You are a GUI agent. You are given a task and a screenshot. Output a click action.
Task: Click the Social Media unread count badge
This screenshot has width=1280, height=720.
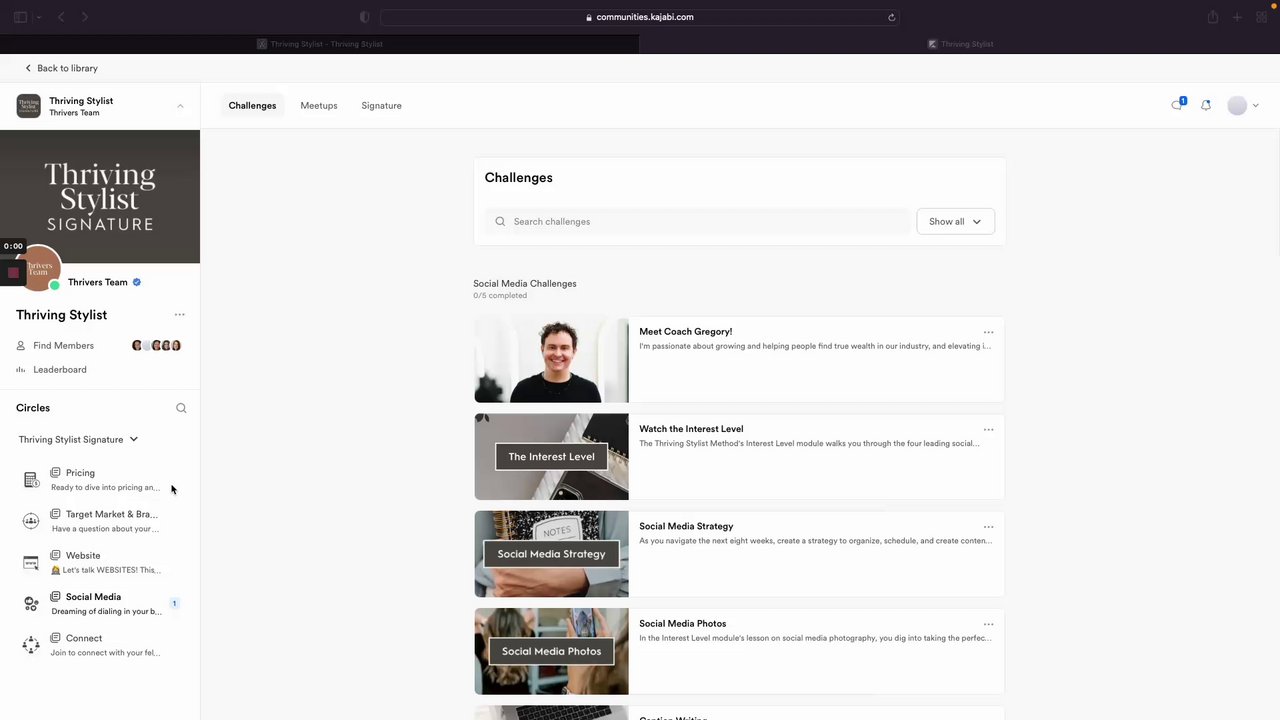(174, 604)
